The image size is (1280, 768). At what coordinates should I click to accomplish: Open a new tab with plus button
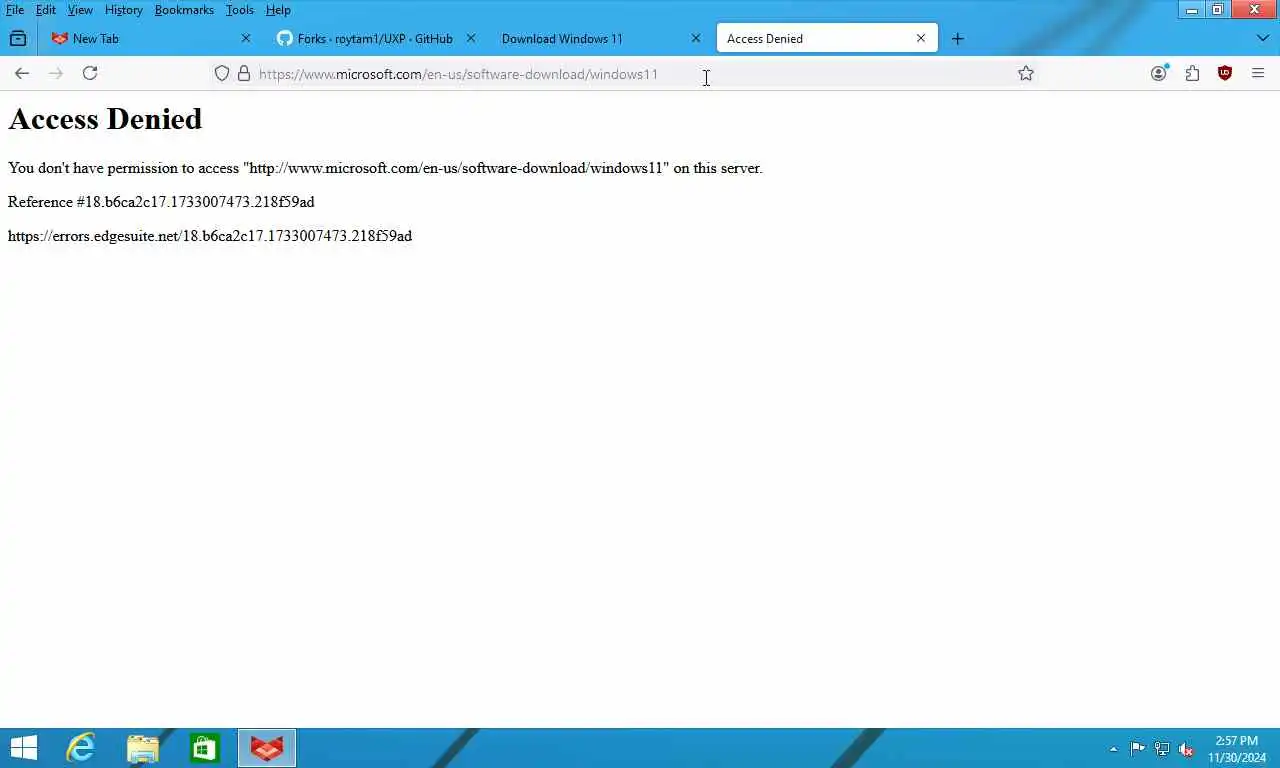(958, 39)
